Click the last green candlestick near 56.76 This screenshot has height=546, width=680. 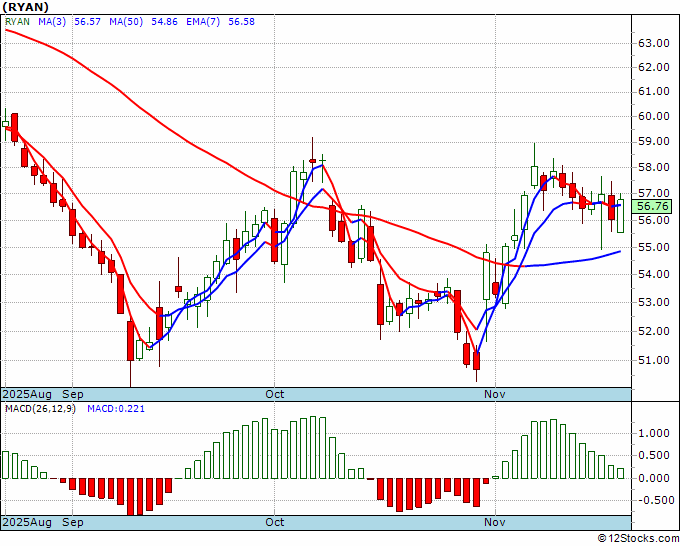[621, 216]
